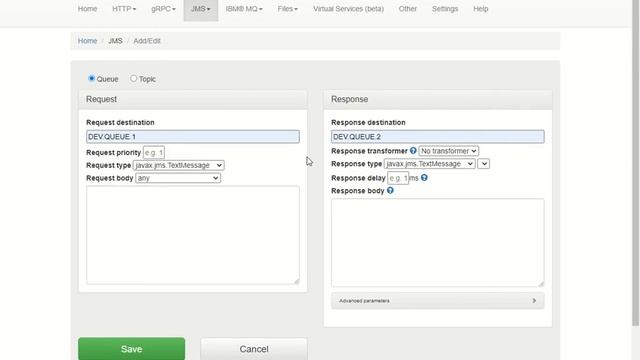
Task: Focus the Response delay field
Action: 398,178
